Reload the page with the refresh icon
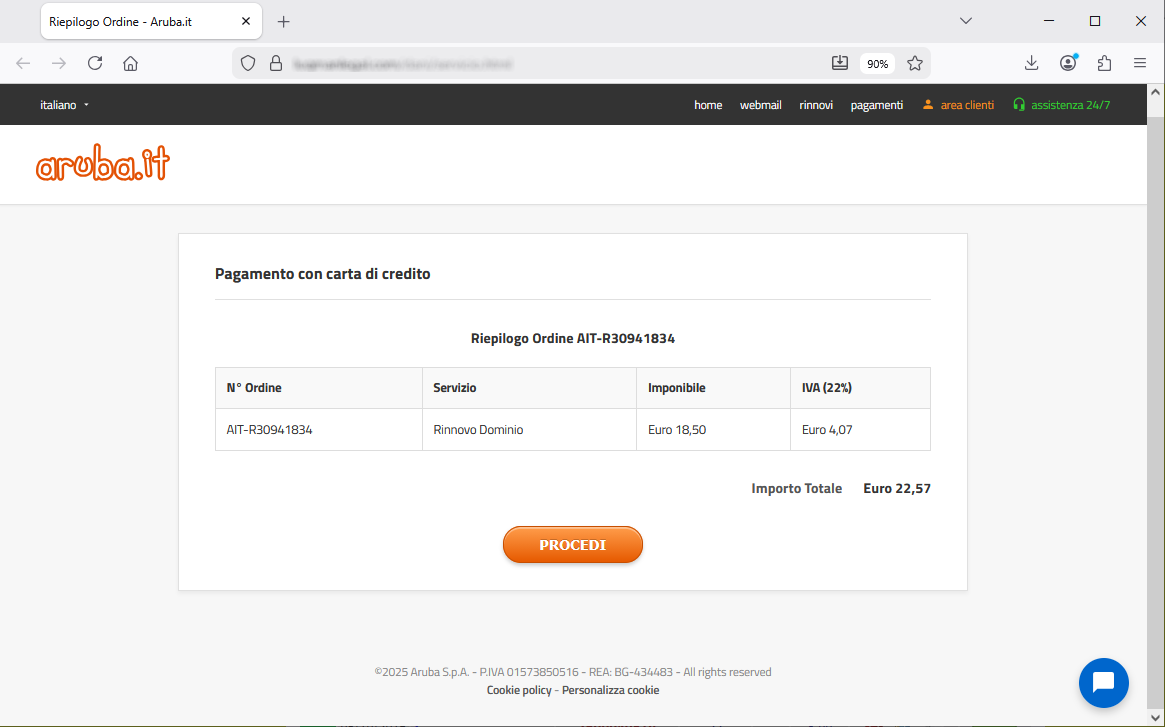The width and height of the screenshot is (1165, 727). point(95,63)
